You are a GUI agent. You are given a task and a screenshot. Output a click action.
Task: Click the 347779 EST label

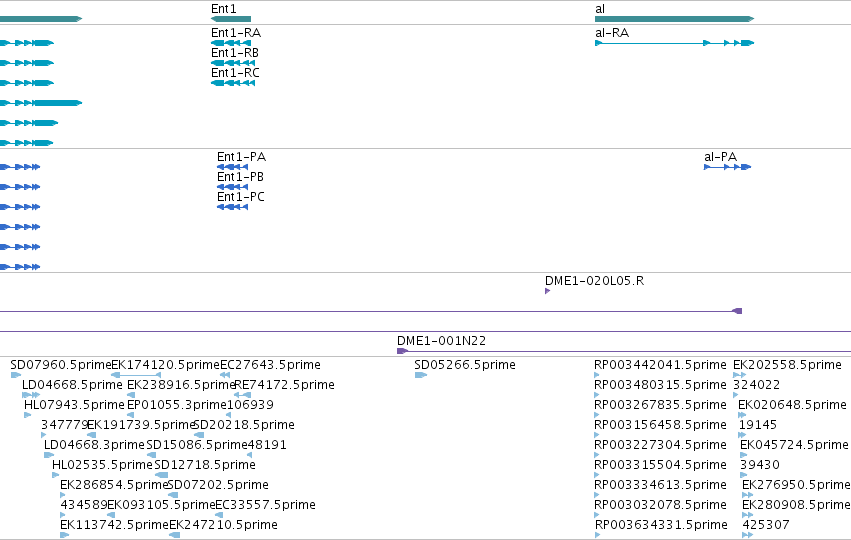(65, 425)
